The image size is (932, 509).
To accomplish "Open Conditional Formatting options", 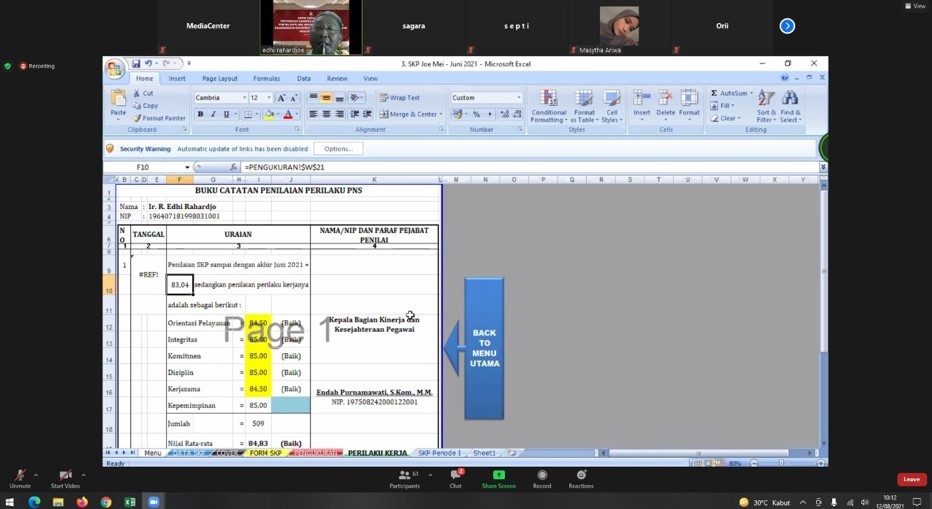I will point(548,105).
